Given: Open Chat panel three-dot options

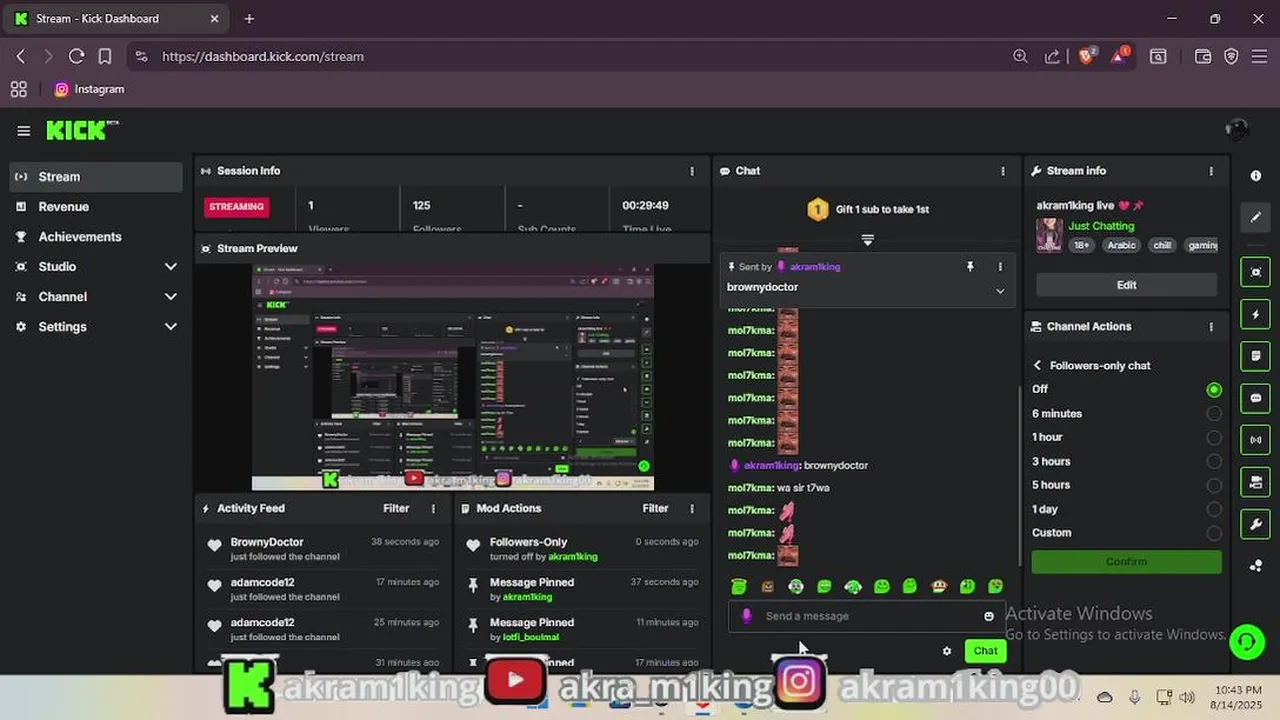Looking at the screenshot, I should pos(1003,171).
